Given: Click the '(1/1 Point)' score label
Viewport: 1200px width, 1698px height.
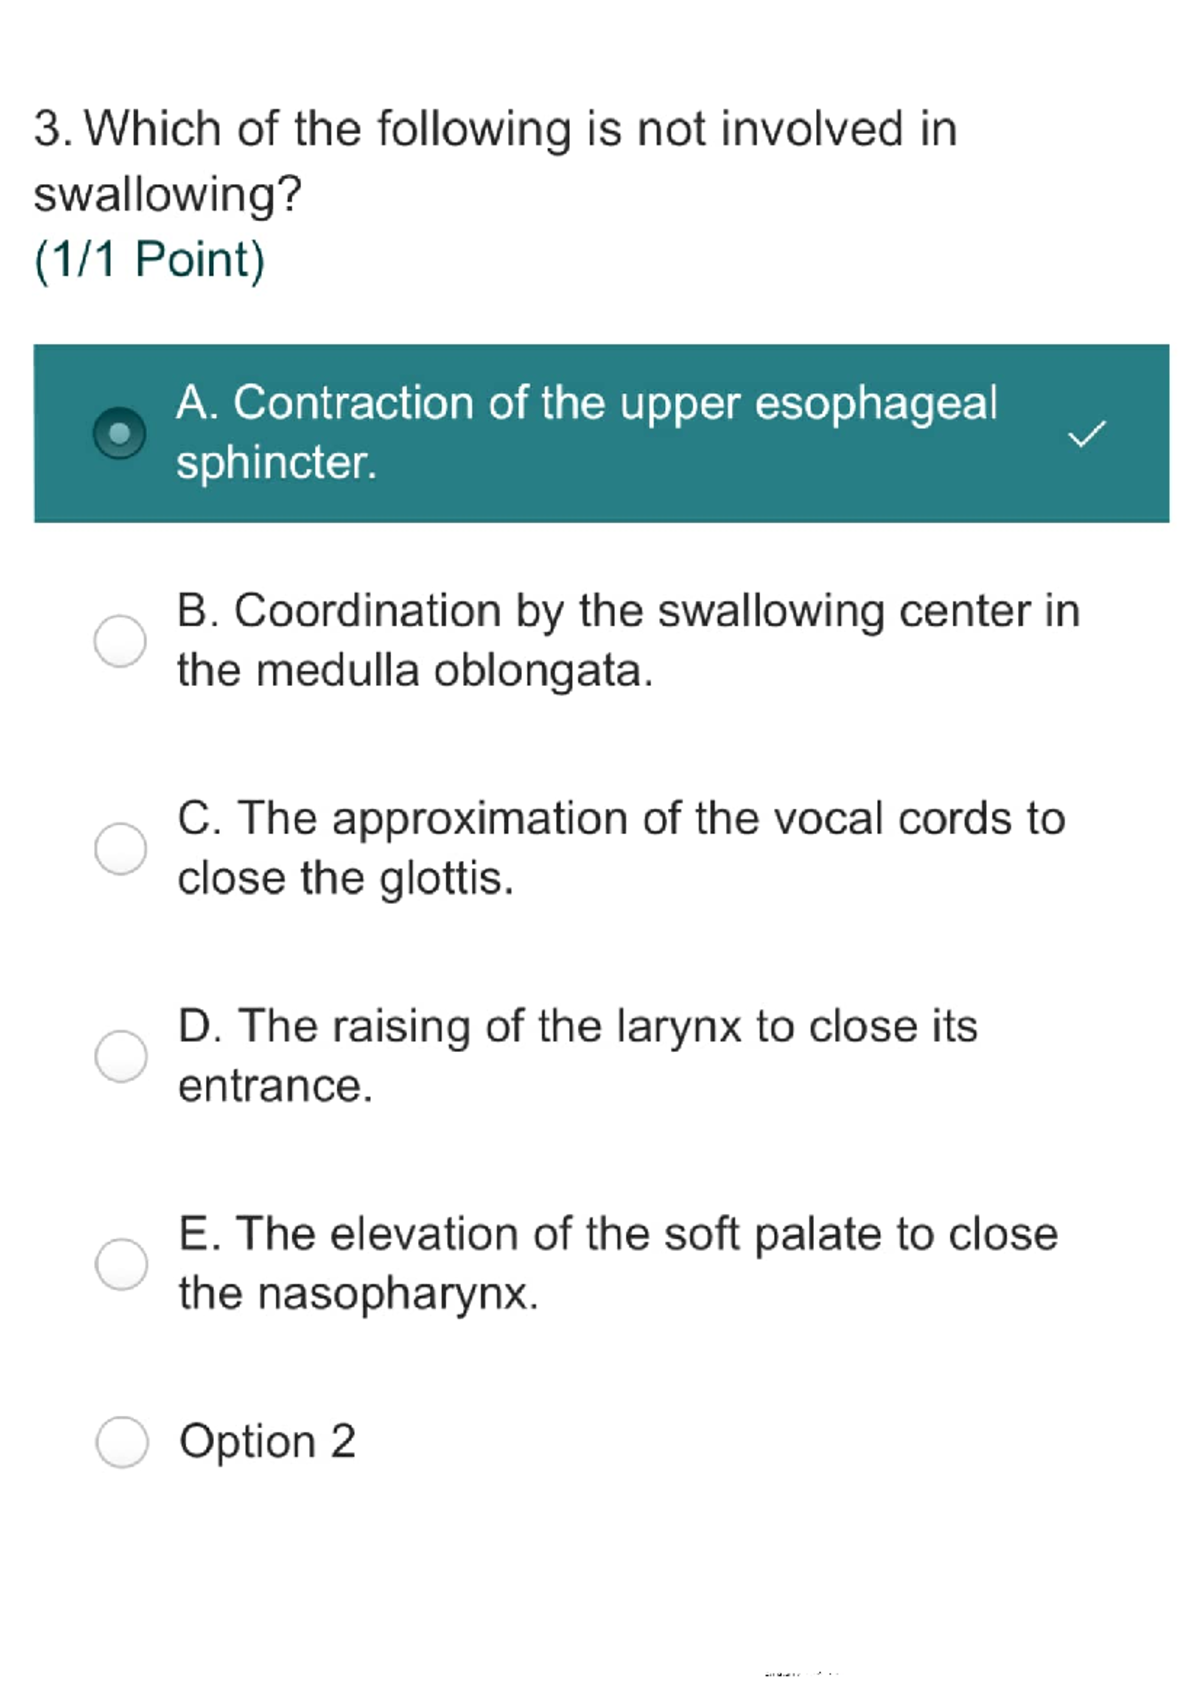Looking at the screenshot, I should pyautogui.click(x=150, y=260).
